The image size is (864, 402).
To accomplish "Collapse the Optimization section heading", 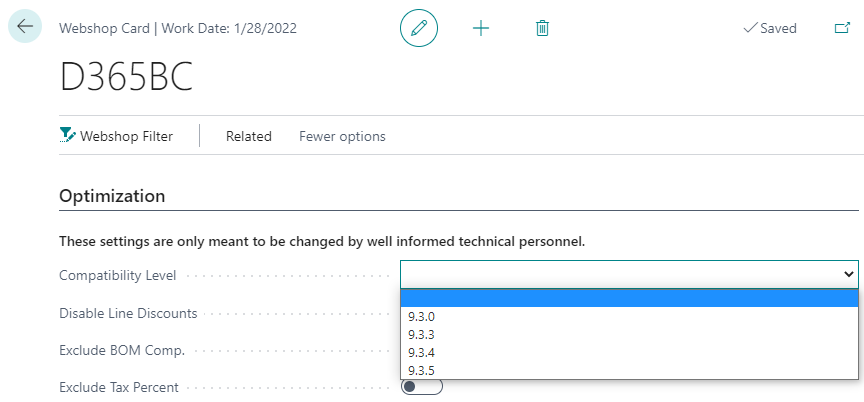I will pyautogui.click(x=112, y=196).
